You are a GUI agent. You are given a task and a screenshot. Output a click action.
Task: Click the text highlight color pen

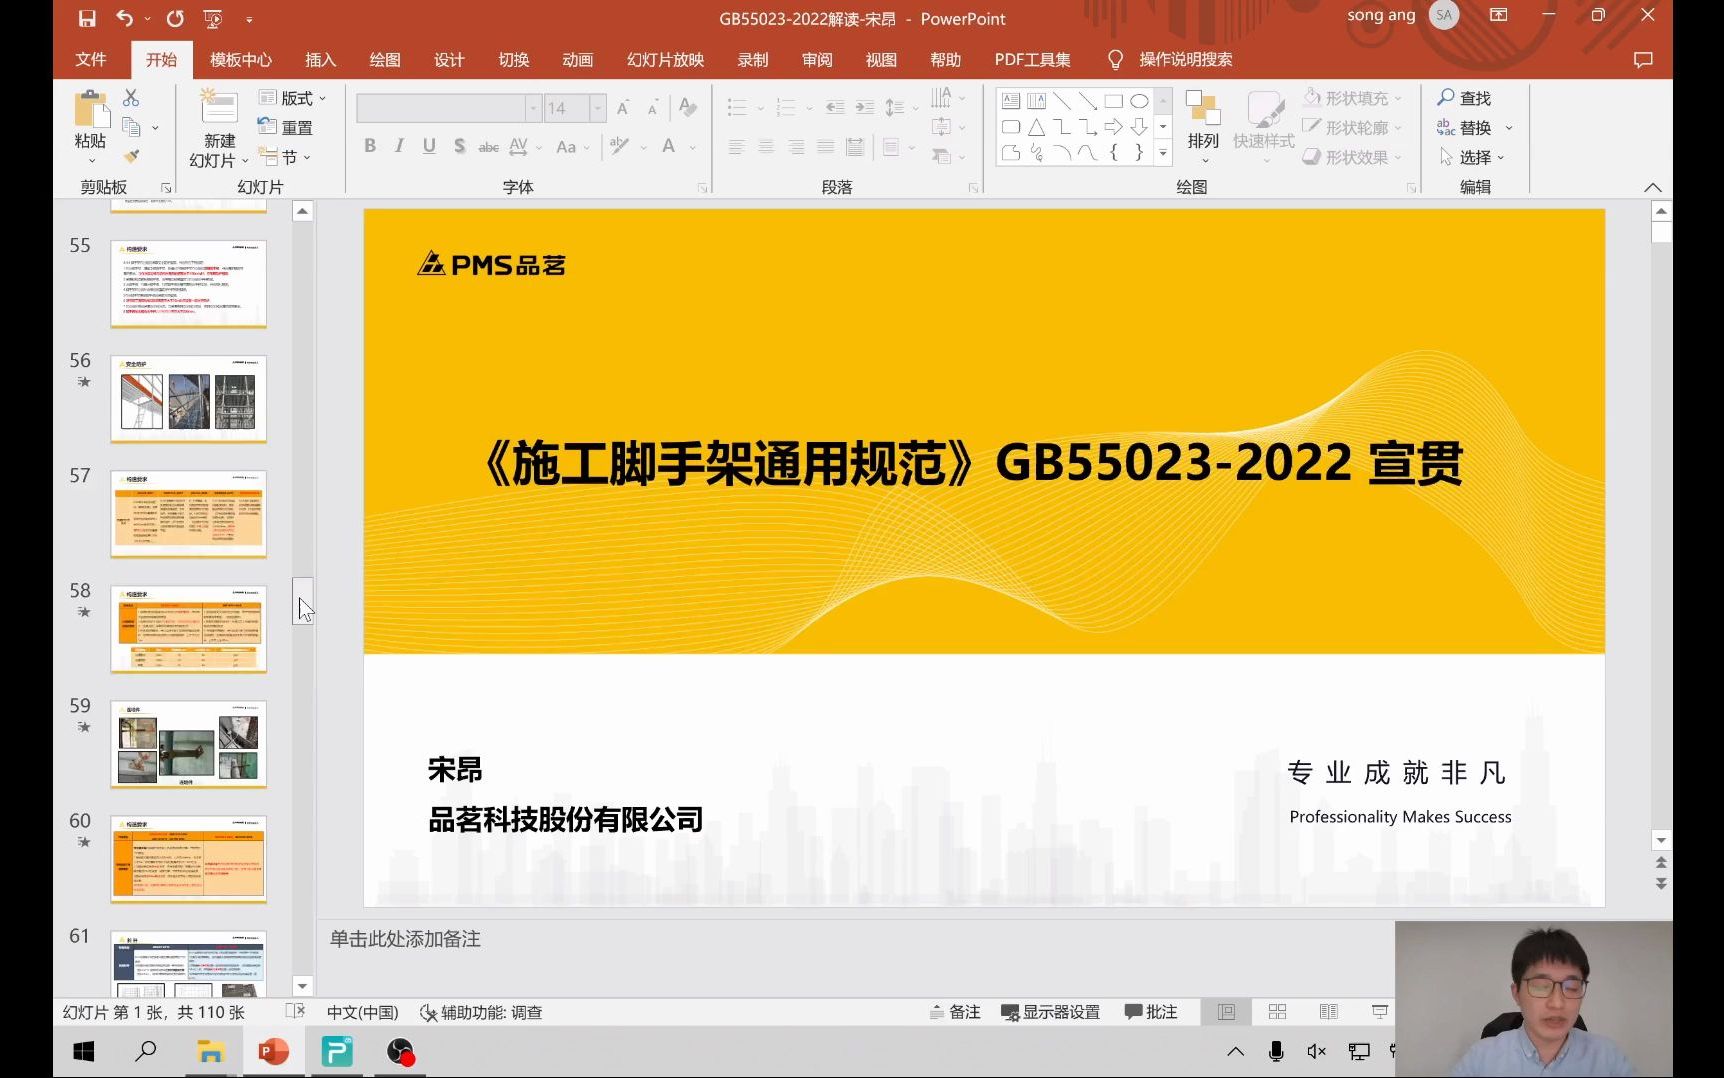(x=619, y=146)
